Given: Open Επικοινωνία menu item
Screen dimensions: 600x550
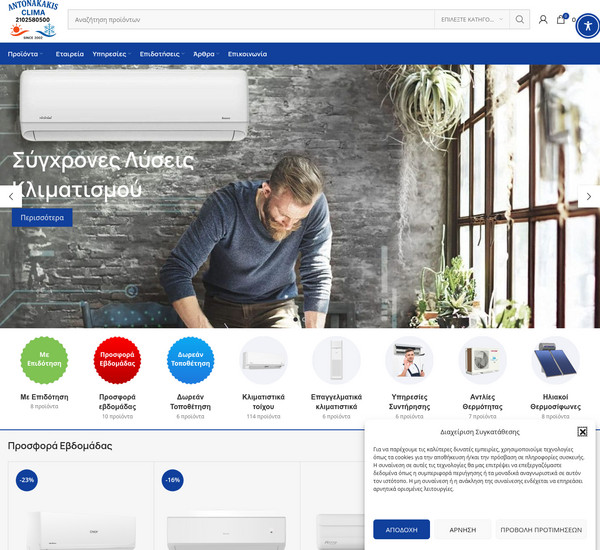Looking at the screenshot, I should tap(247, 54).
